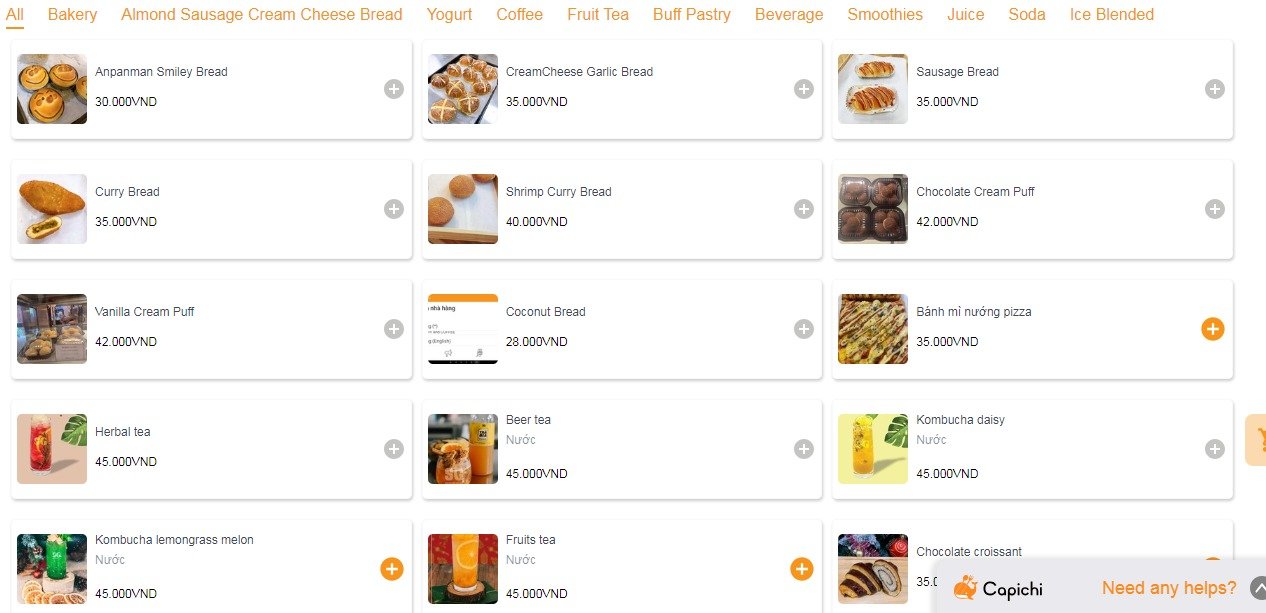This screenshot has height=613, width=1266.
Task: Show the Ice Blended category
Action: (x=1111, y=15)
